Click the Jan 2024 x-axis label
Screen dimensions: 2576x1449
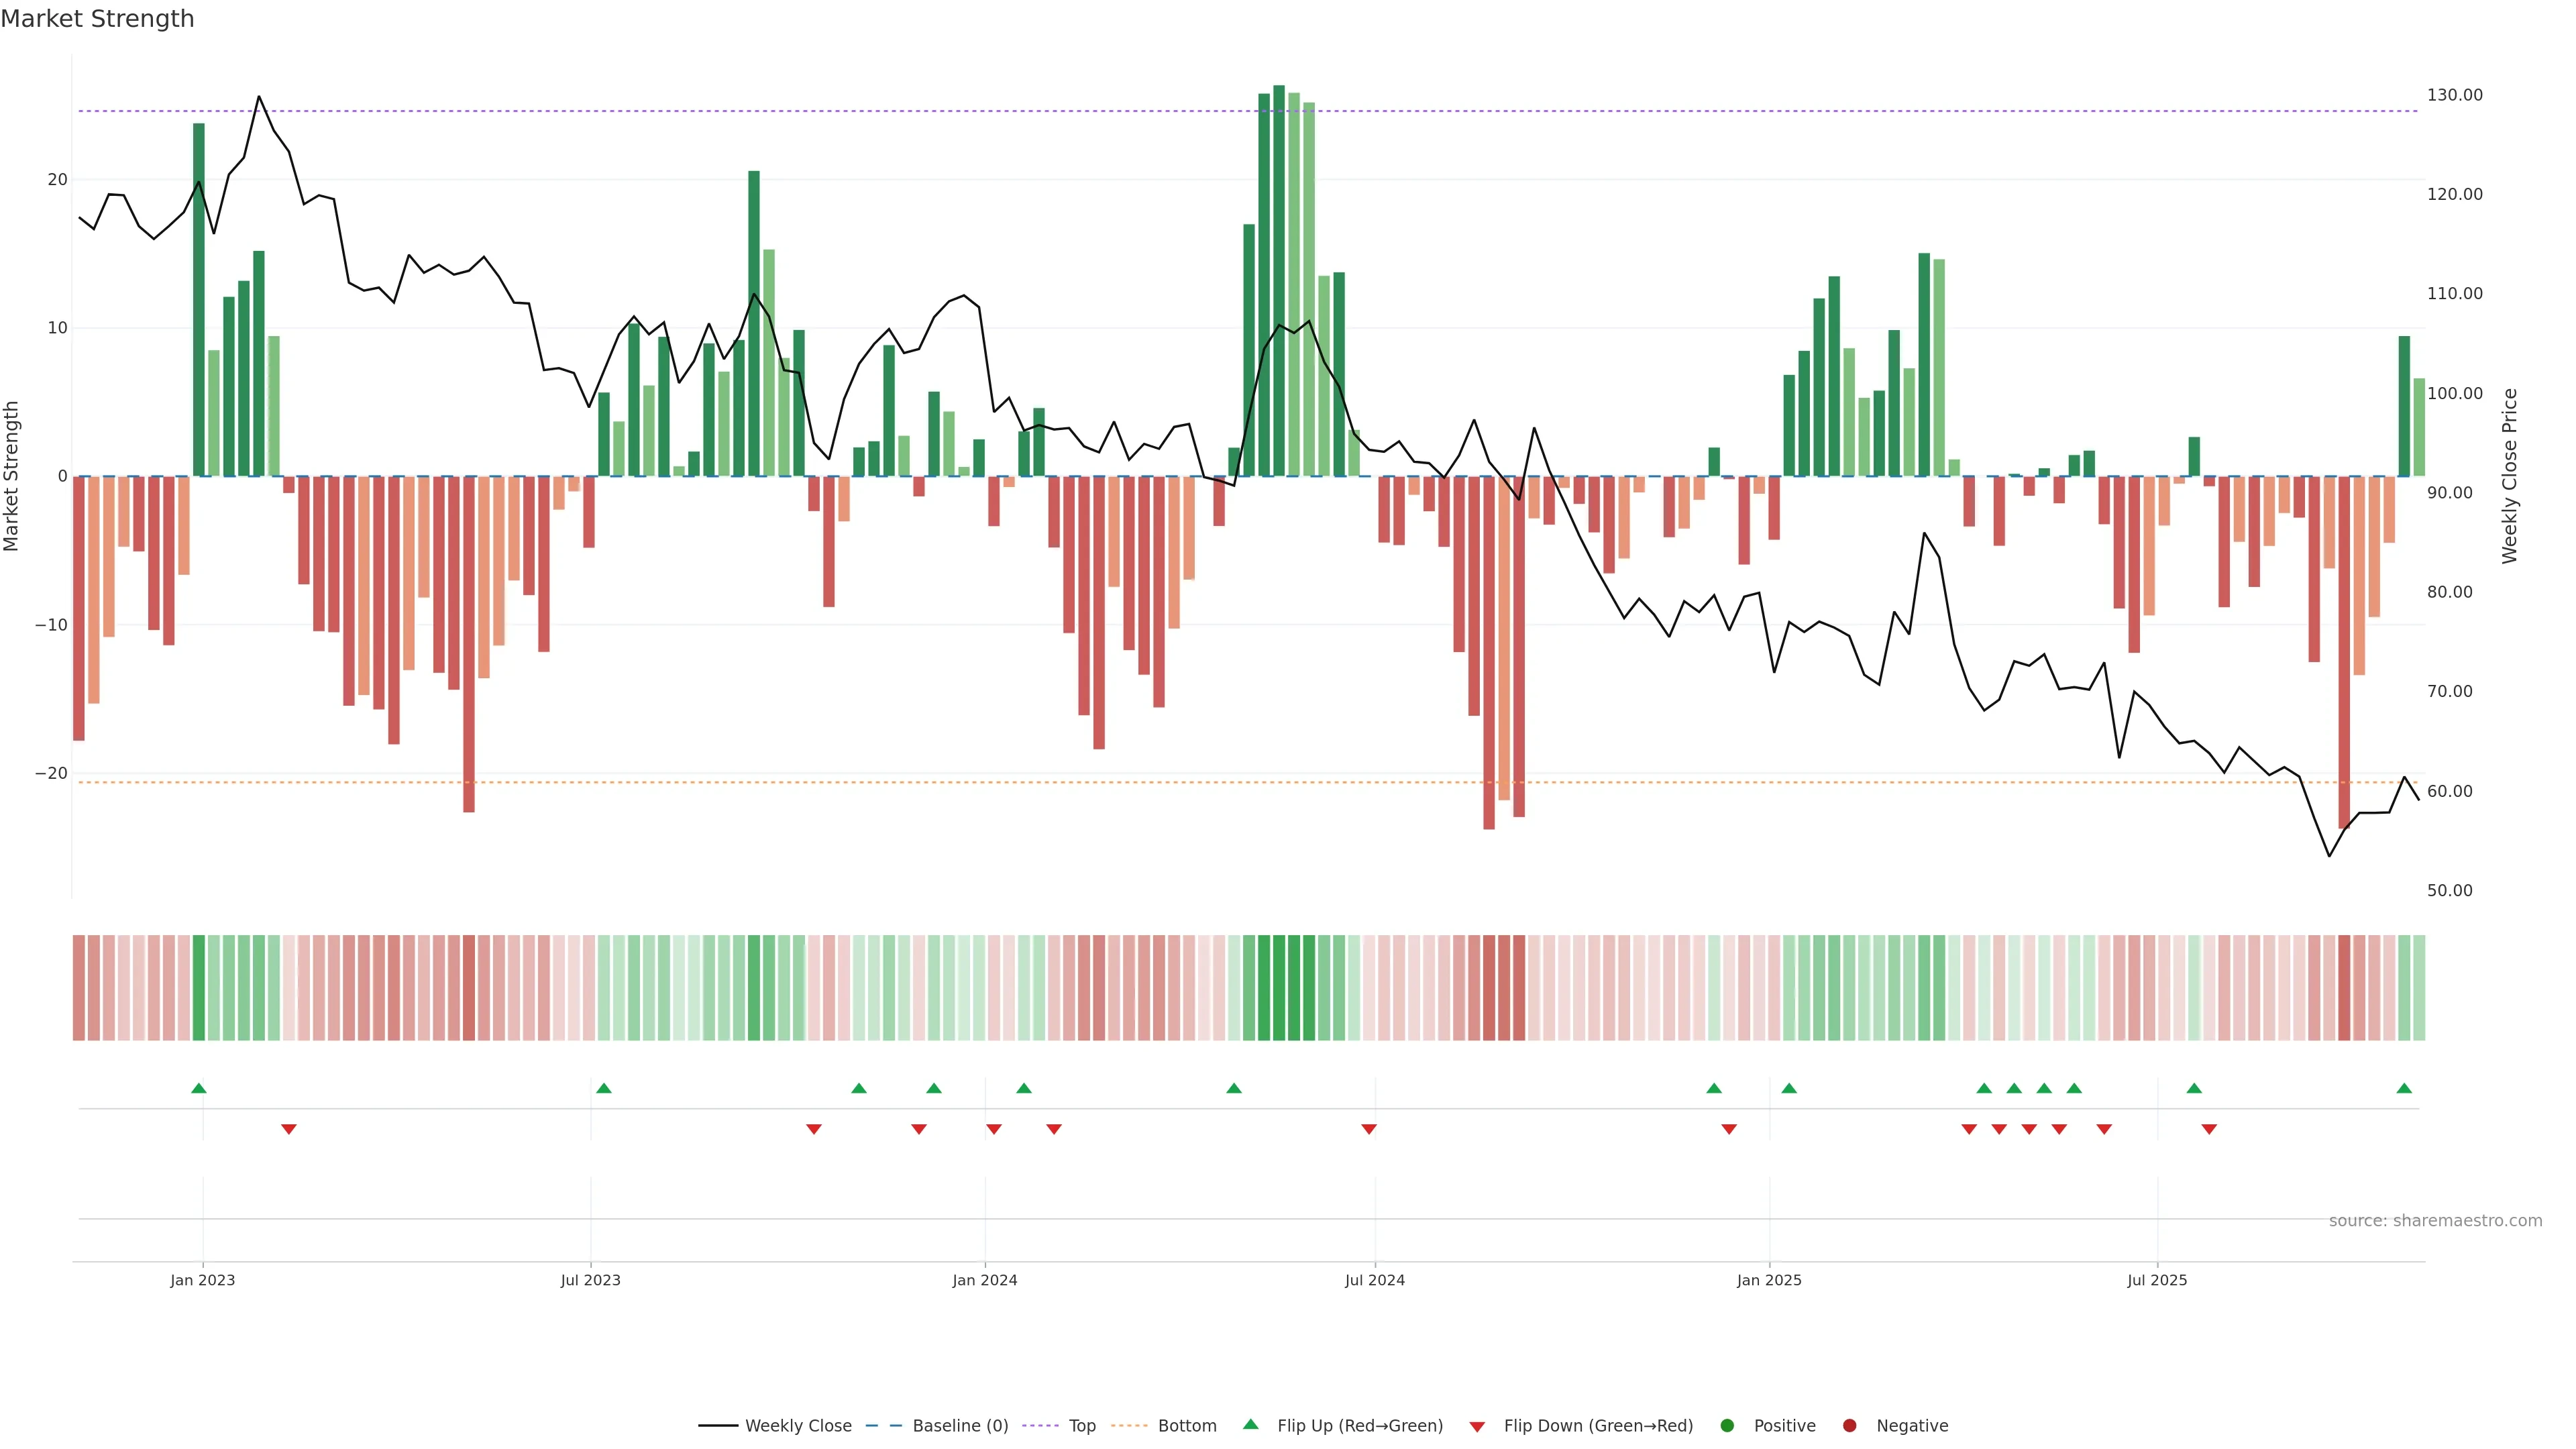(x=984, y=1280)
